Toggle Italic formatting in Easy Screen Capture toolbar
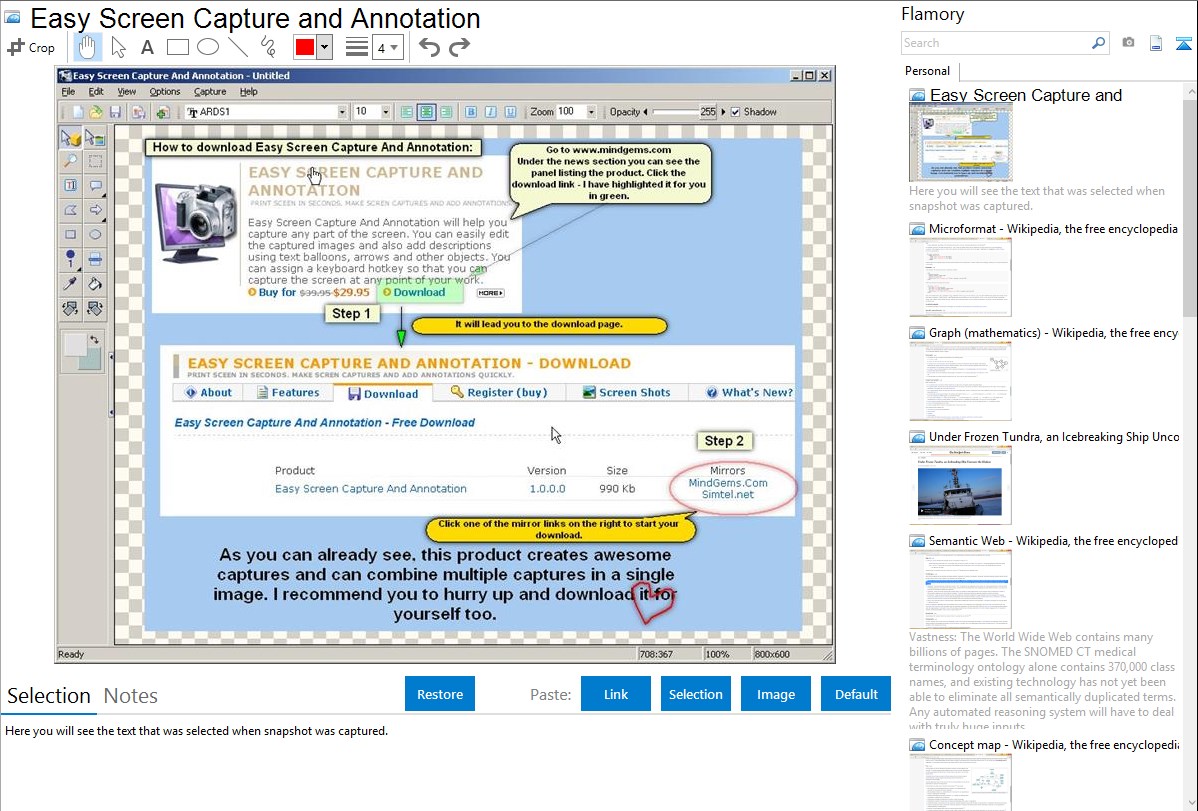 [491, 112]
